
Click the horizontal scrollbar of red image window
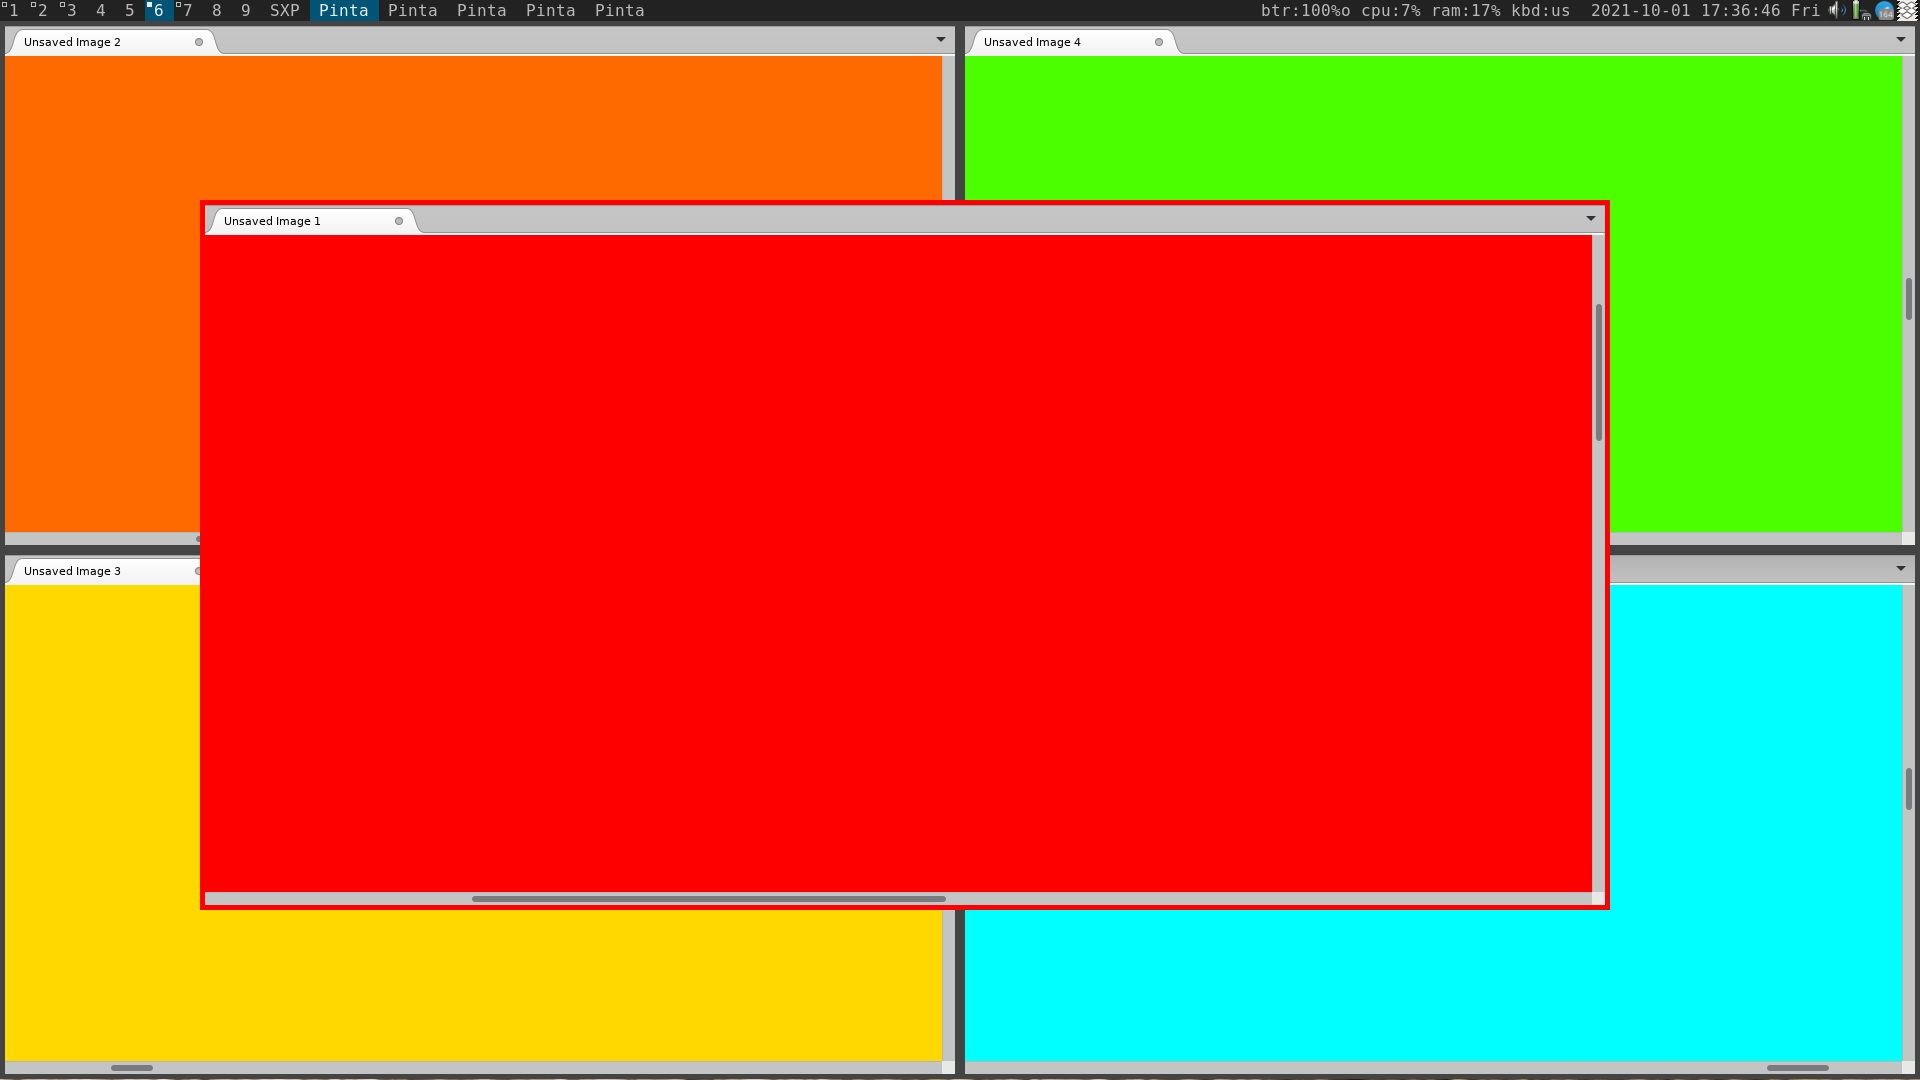(708, 899)
